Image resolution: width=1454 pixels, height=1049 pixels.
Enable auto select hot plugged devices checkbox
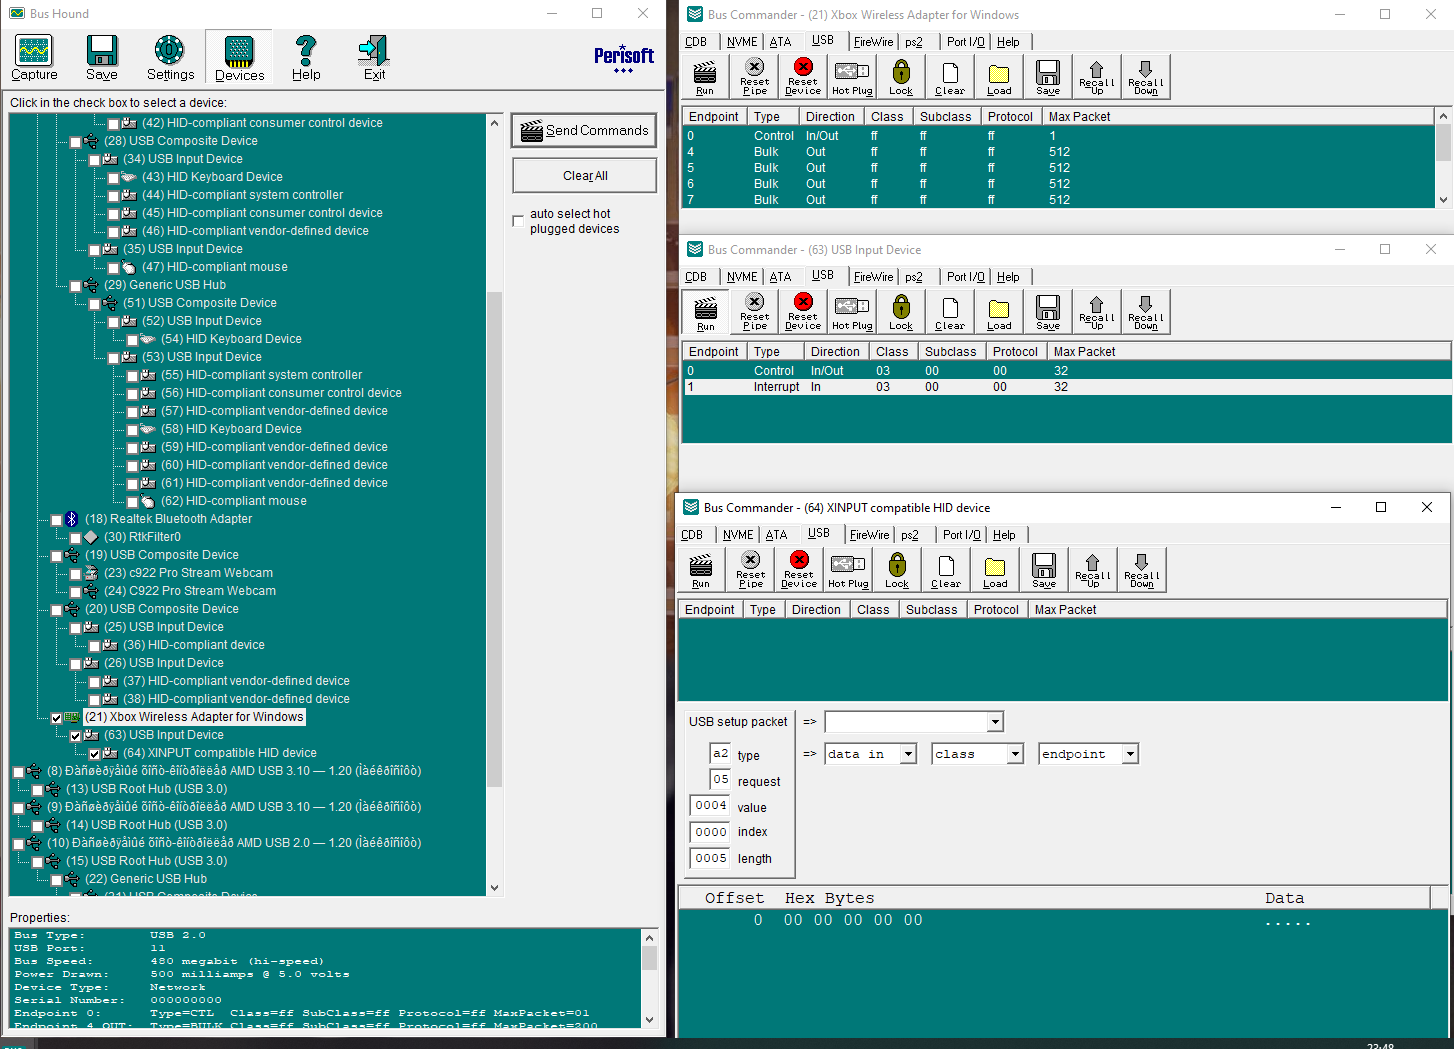518,221
